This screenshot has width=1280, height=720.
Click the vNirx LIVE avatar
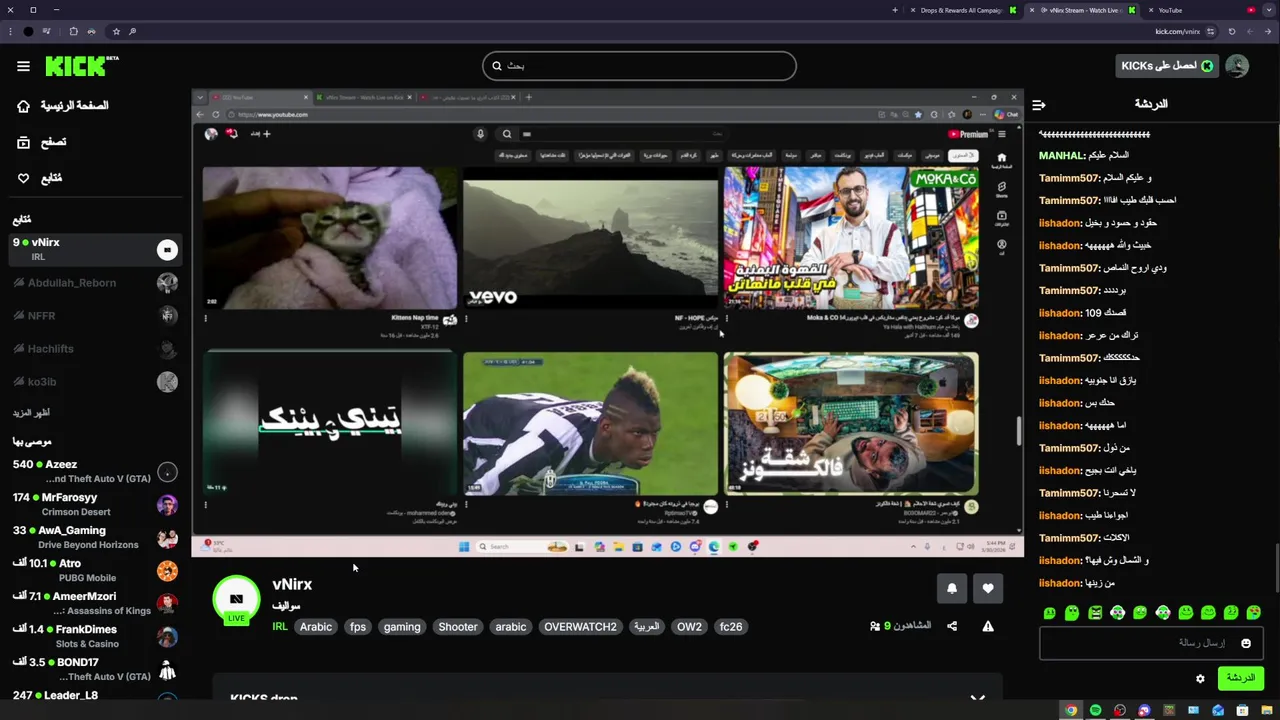(x=236, y=600)
